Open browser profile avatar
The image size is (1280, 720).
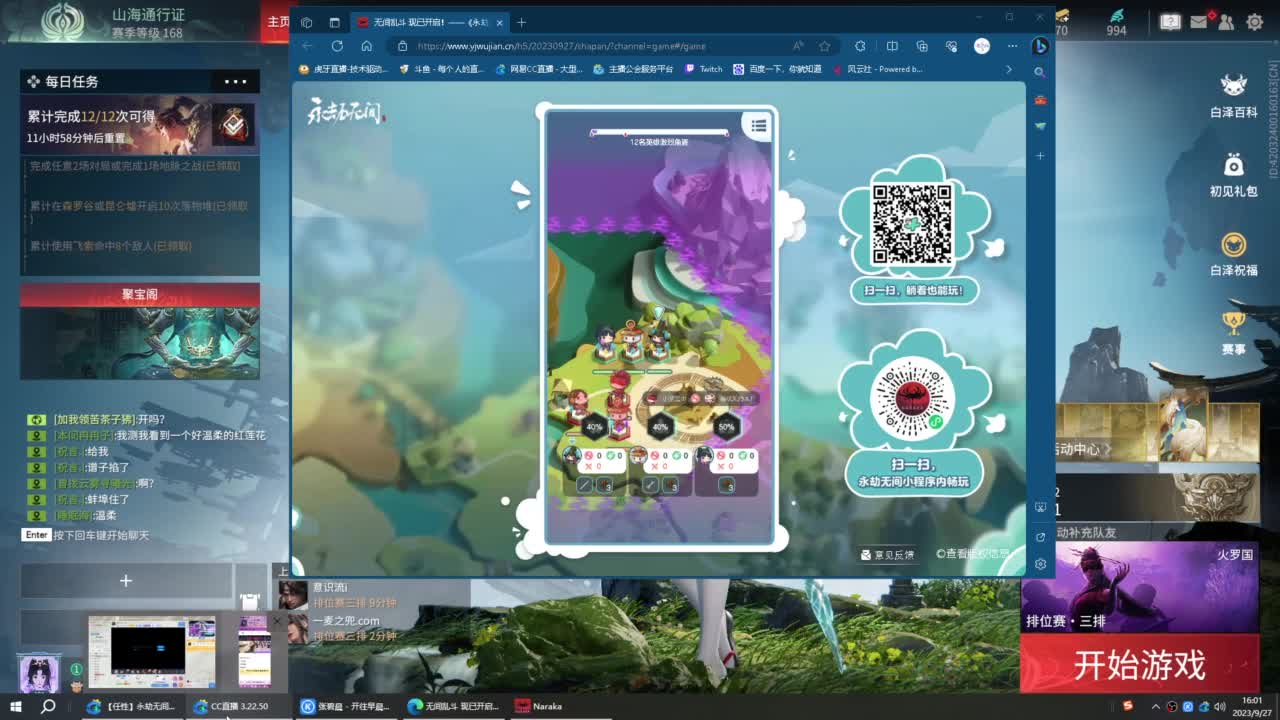point(982,46)
